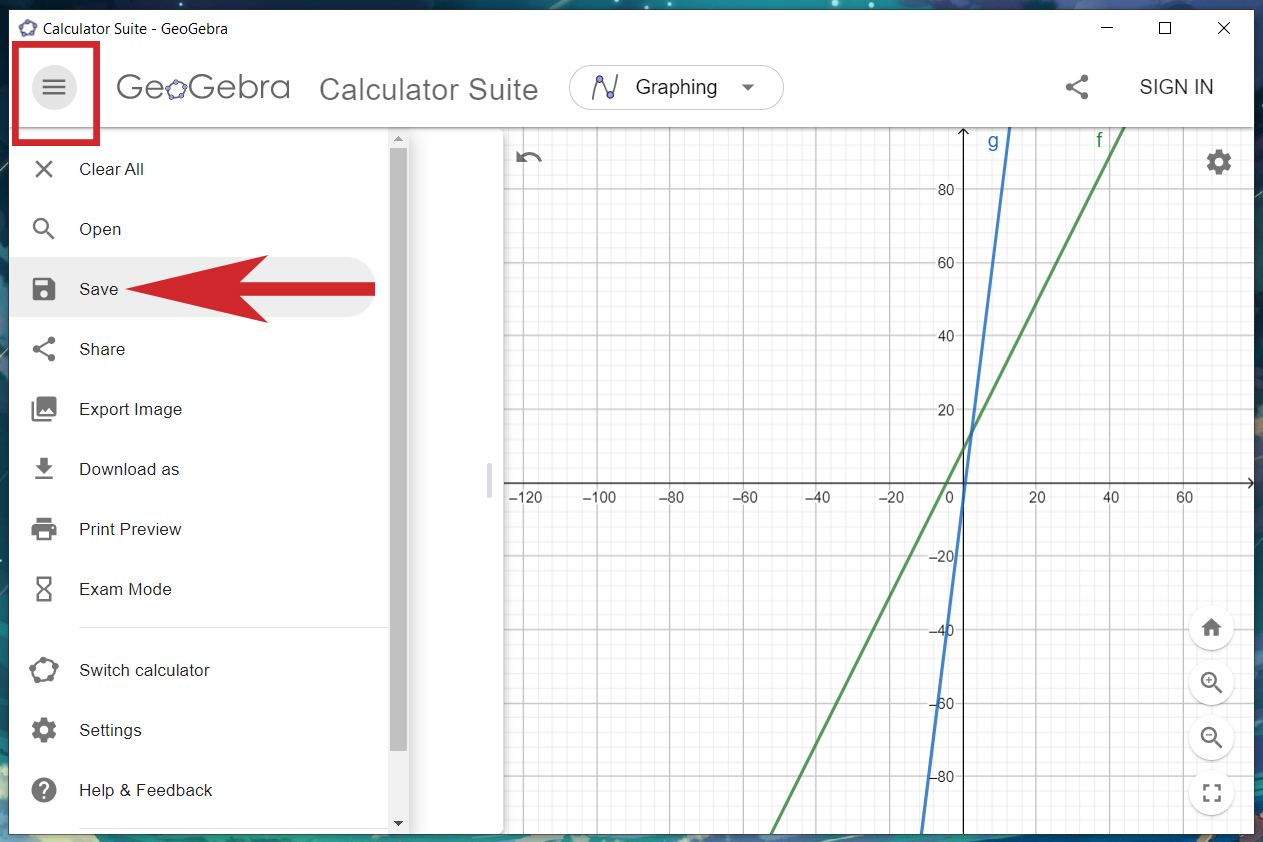1263x842 pixels.
Task: Click the X icon beside Clear All
Action: [x=44, y=169]
